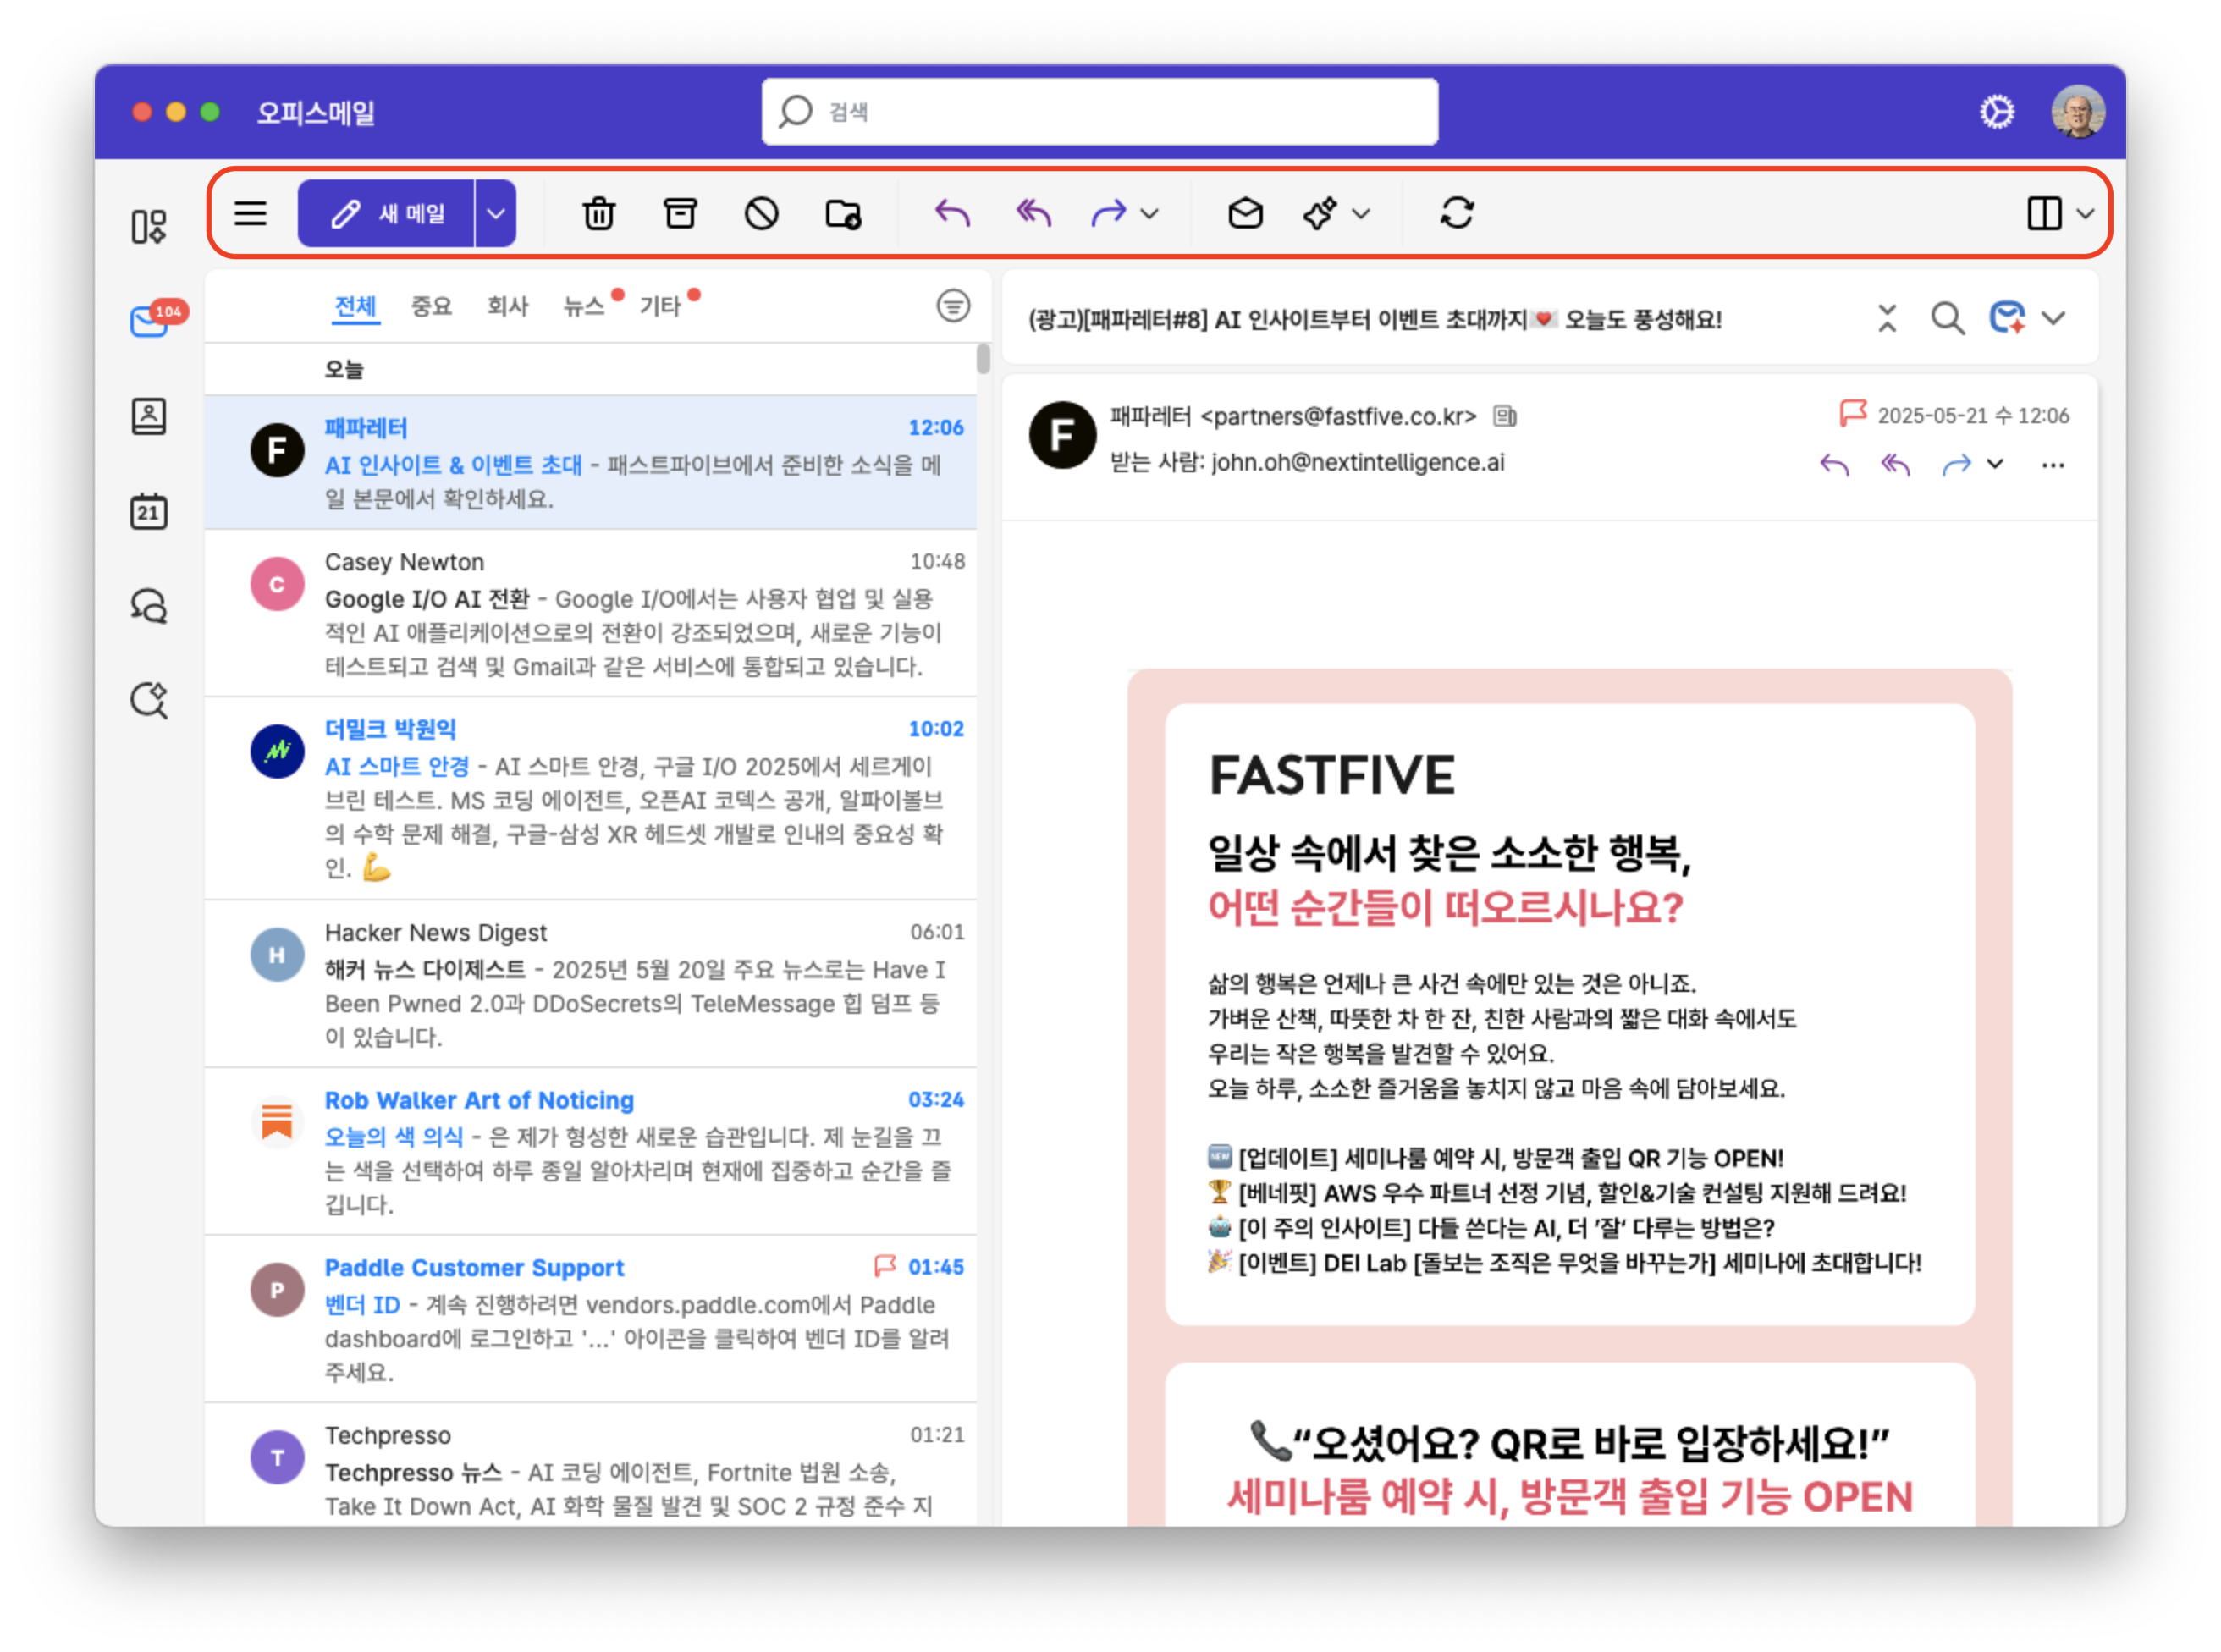2221x1652 pixels.
Task: Click the 검색 search field
Action: [1100, 112]
